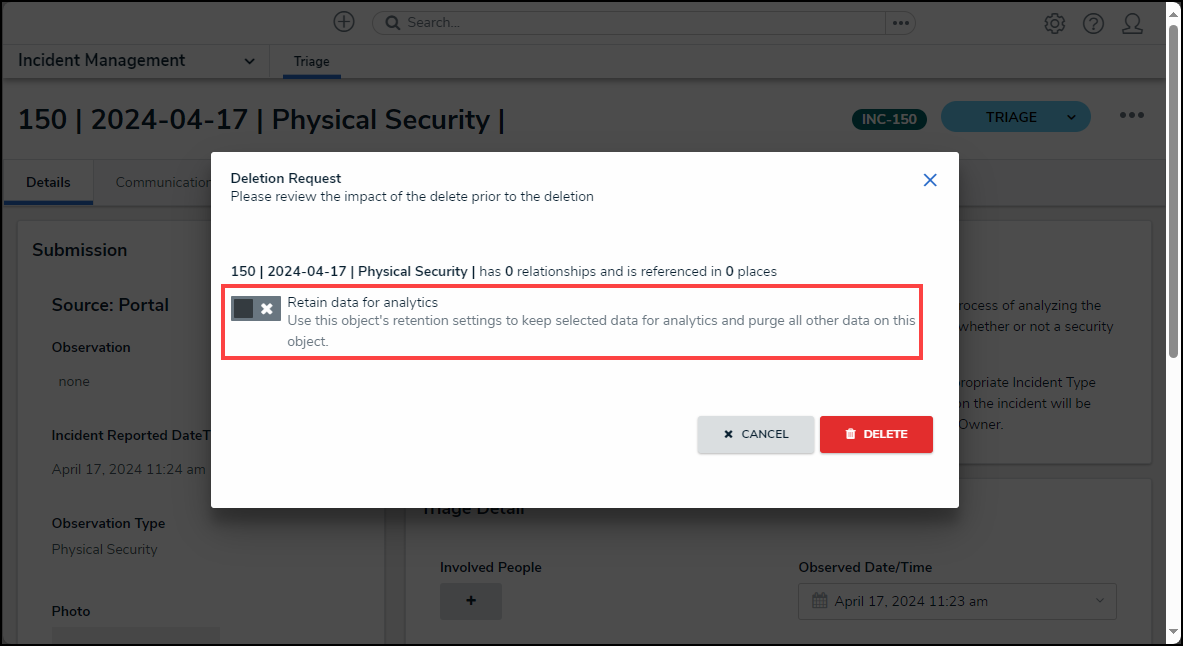Cancel the deletion request
This screenshot has width=1183, height=646.
point(755,434)
